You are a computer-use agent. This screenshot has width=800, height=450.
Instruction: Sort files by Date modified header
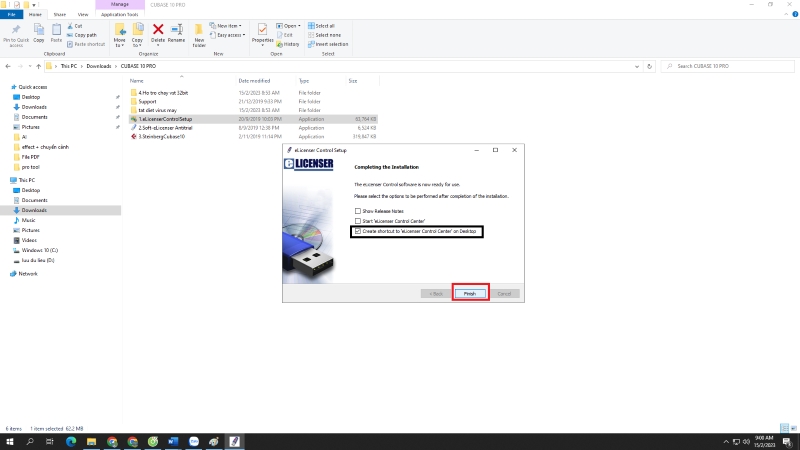[x=254, y=81]
